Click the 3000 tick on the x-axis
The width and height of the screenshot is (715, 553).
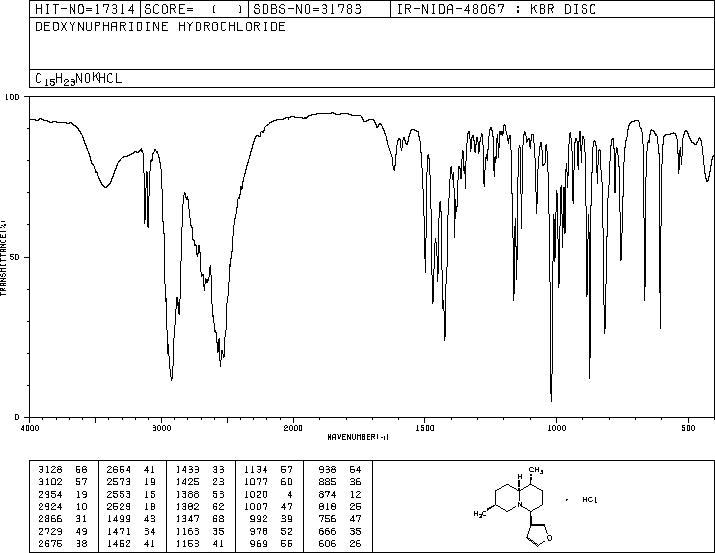click(x=161, y=427)
